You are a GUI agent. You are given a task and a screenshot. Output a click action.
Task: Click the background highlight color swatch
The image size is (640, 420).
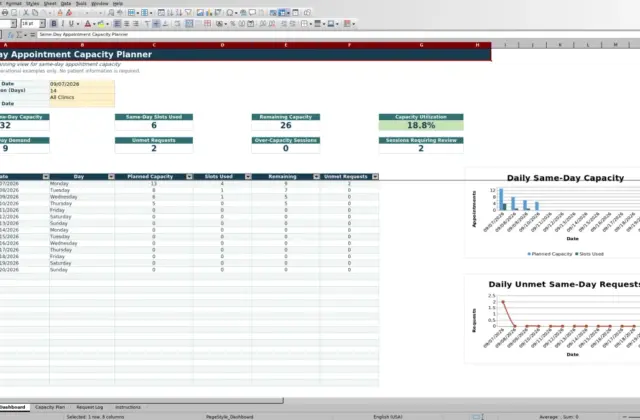[x=101, y=24]
